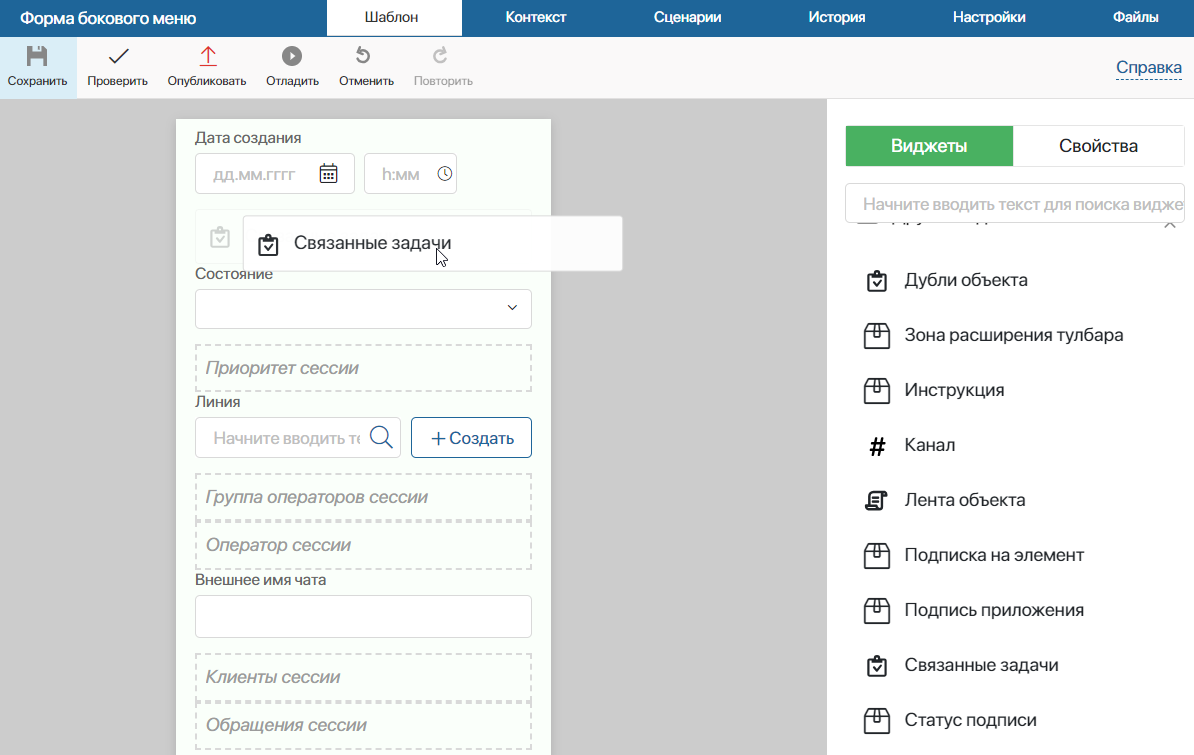This screenshot has height=755, width=1194.
Task: Open the Сценарии tab
Action: tap(687, 17)
